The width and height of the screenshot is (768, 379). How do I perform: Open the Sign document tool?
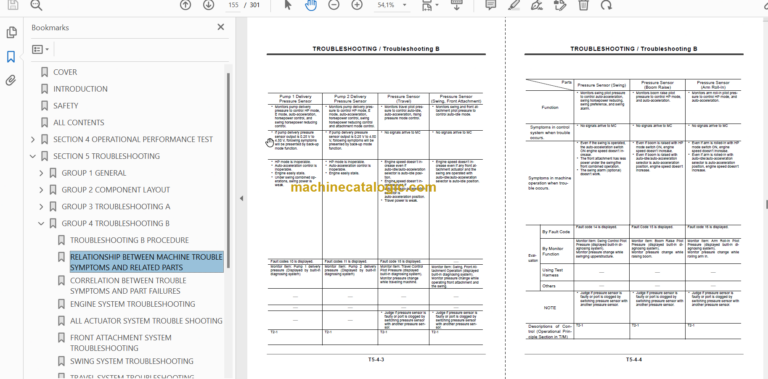click(x=536, y=5)
